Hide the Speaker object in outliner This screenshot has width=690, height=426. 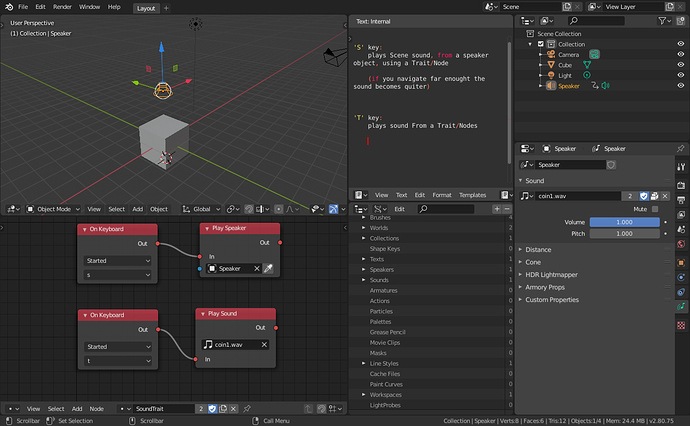coord(680,86)
